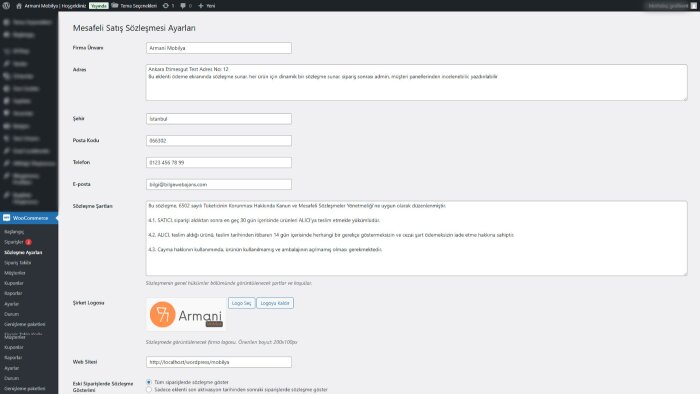This screenshot has width=700, height=394.
Task: Open the Sipariş Takibi submenu item
Action: click(17, 263)
